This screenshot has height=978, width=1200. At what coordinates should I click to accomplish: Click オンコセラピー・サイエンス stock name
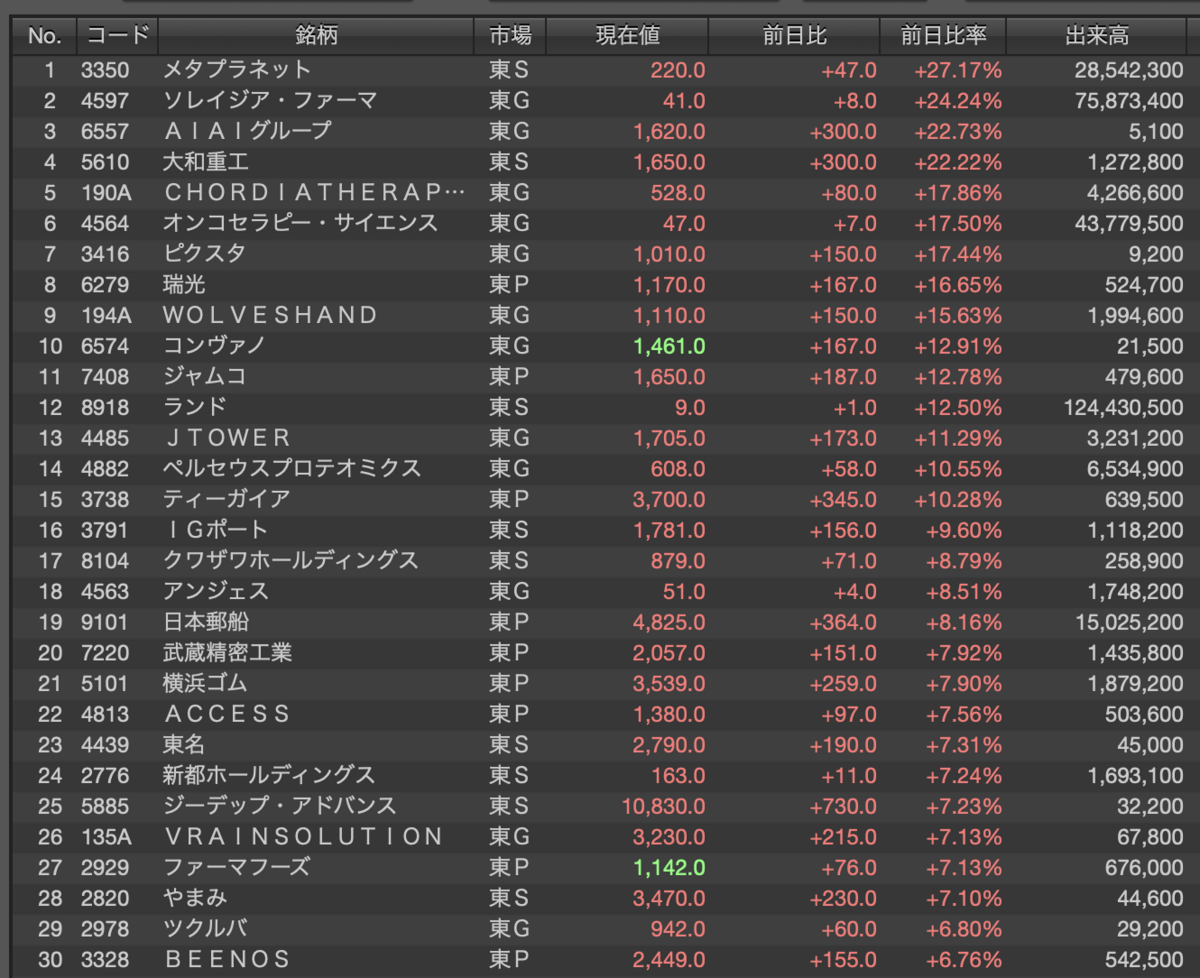(300, 223)
